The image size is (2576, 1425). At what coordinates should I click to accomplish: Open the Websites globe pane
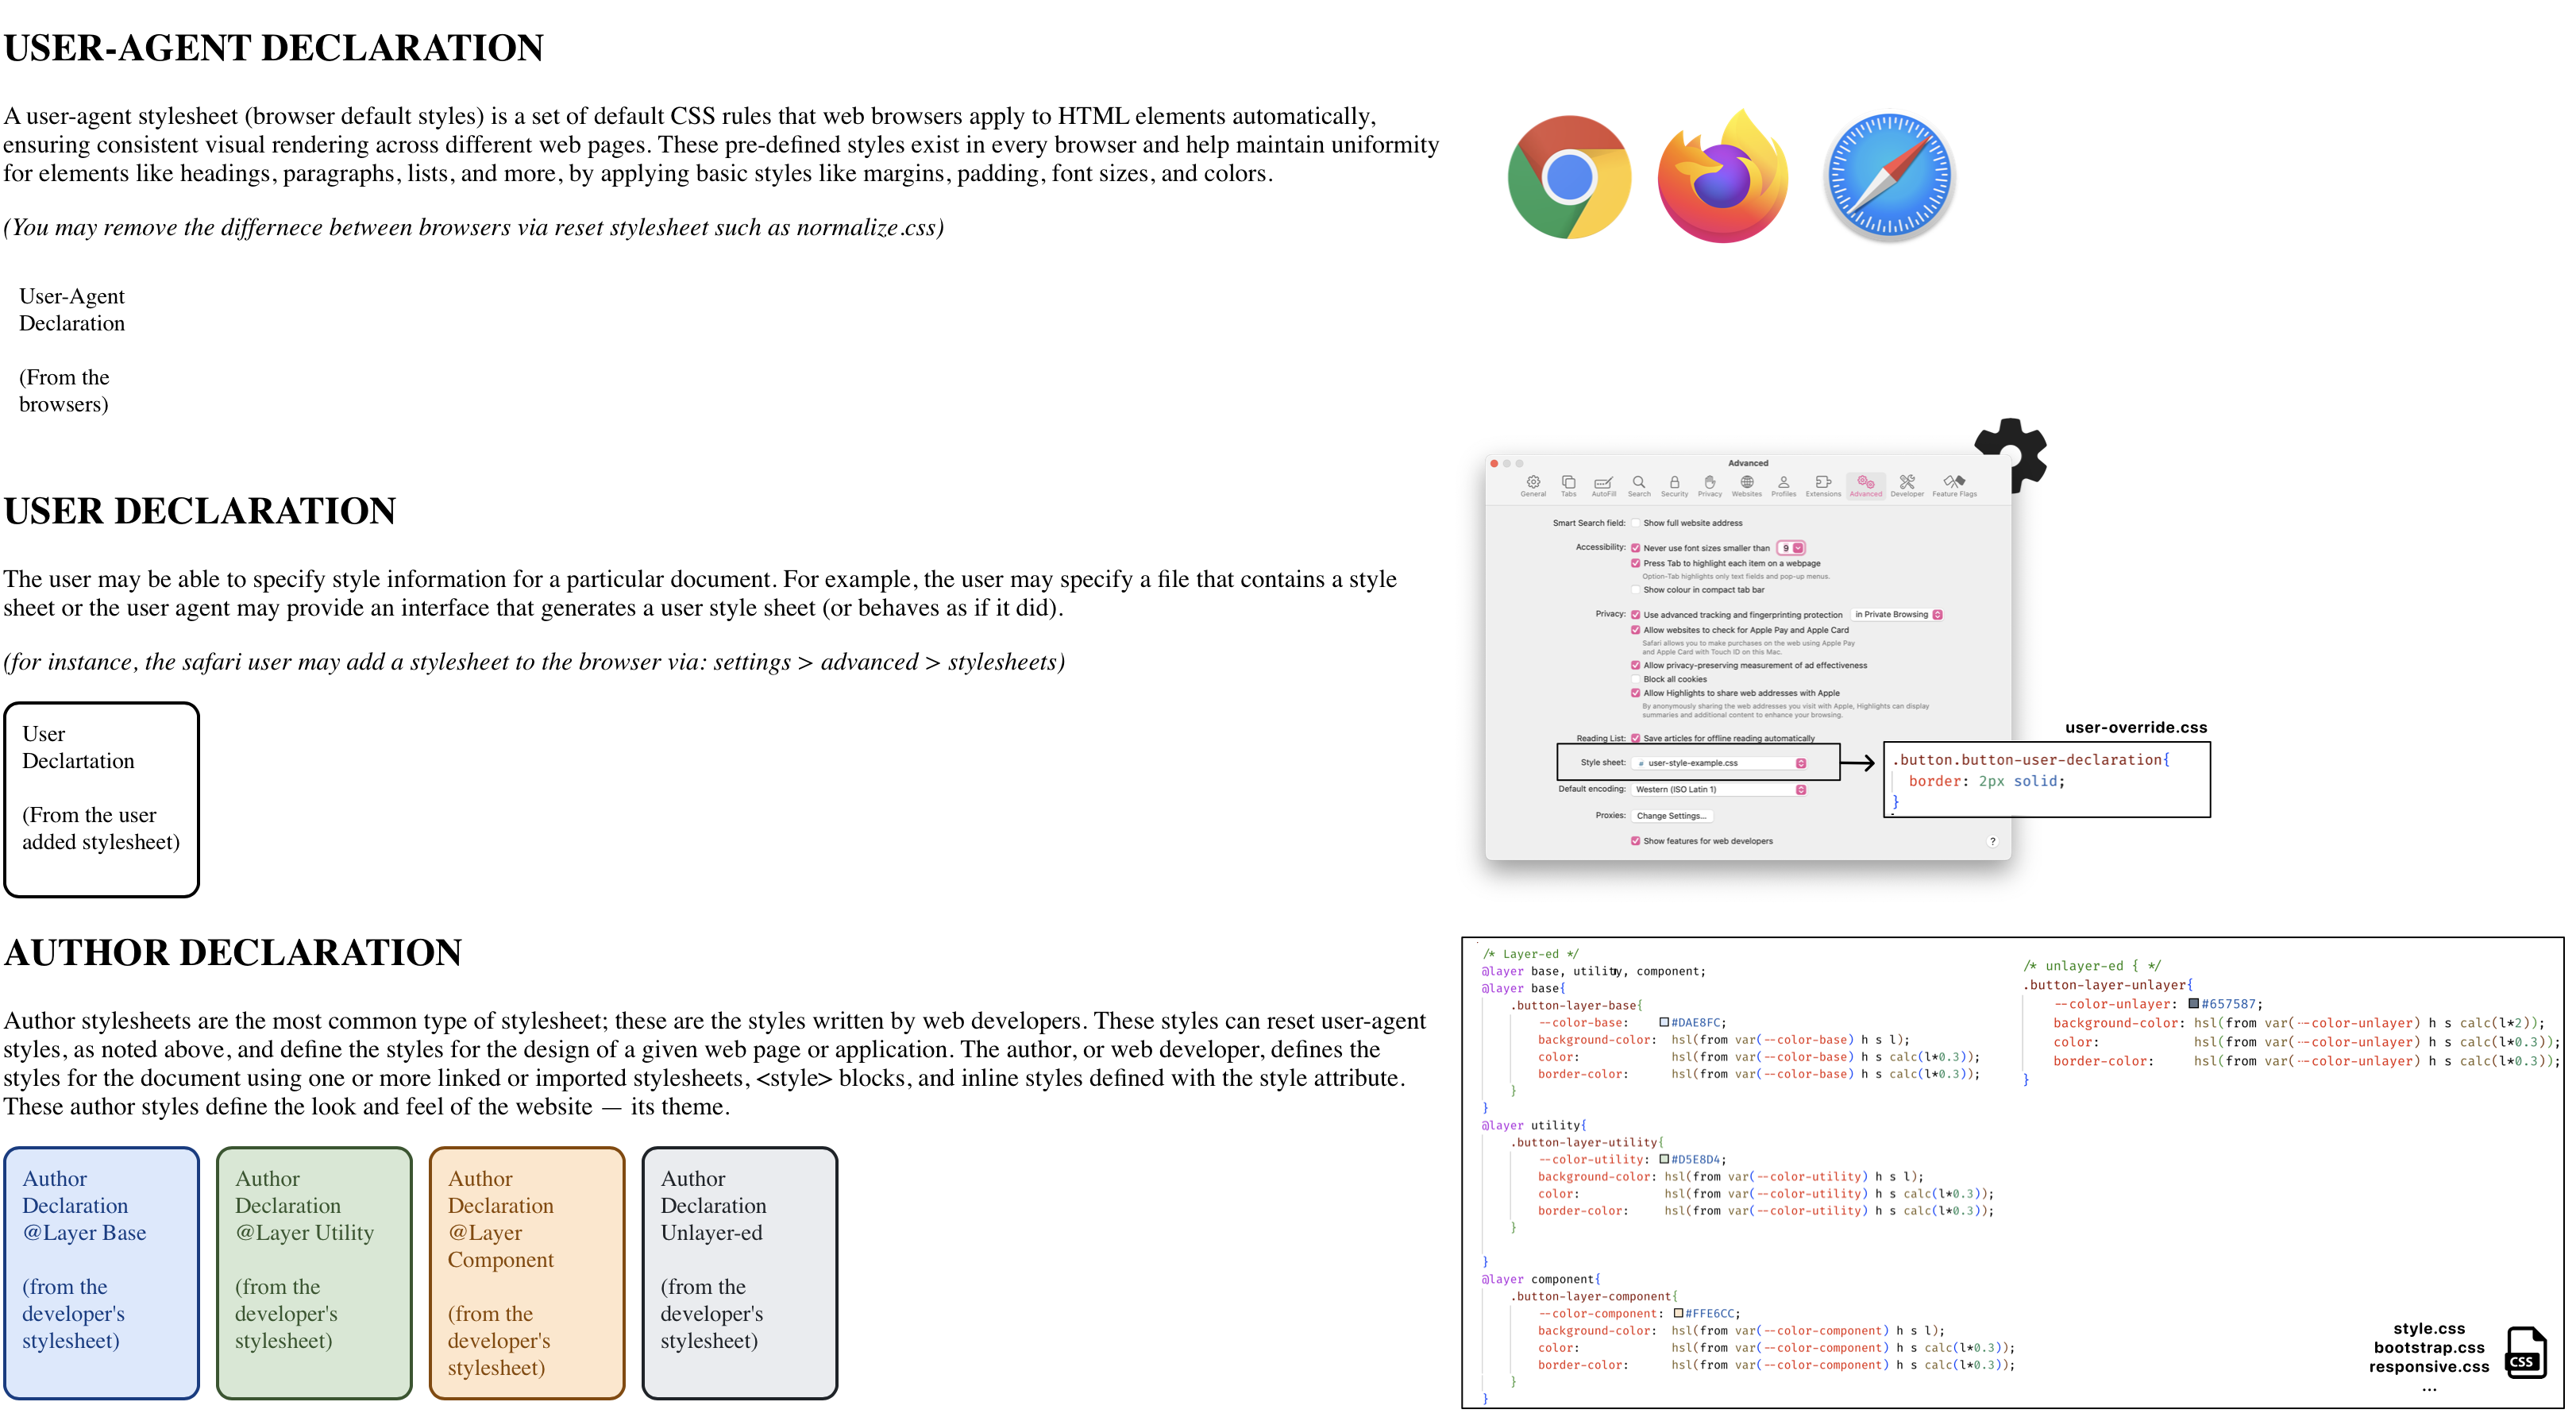point(1747,484)
